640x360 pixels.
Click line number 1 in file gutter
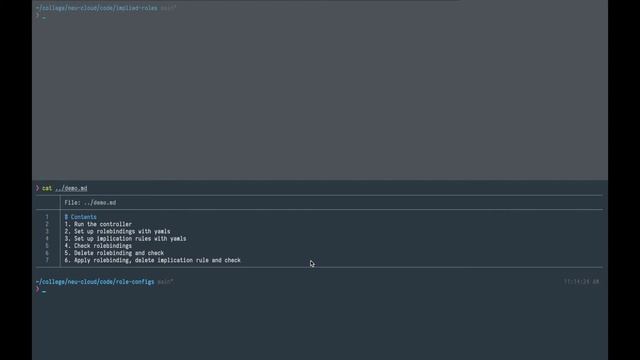(47, 217)
